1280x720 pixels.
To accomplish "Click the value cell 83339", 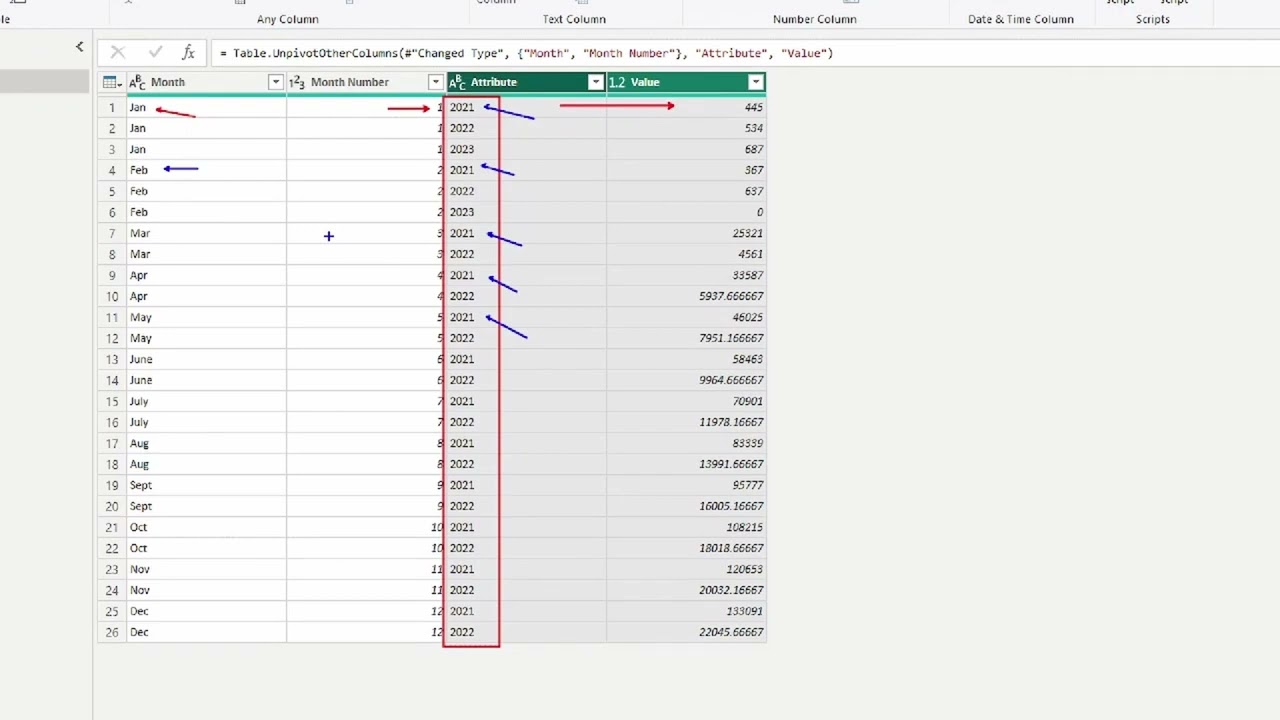I will point(686,443).
